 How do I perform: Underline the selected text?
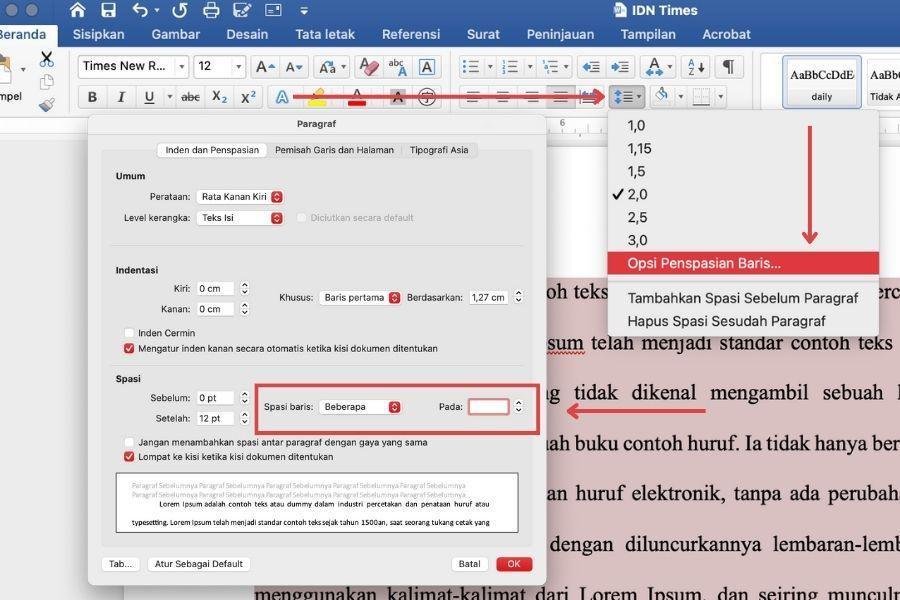click(149, 97)
